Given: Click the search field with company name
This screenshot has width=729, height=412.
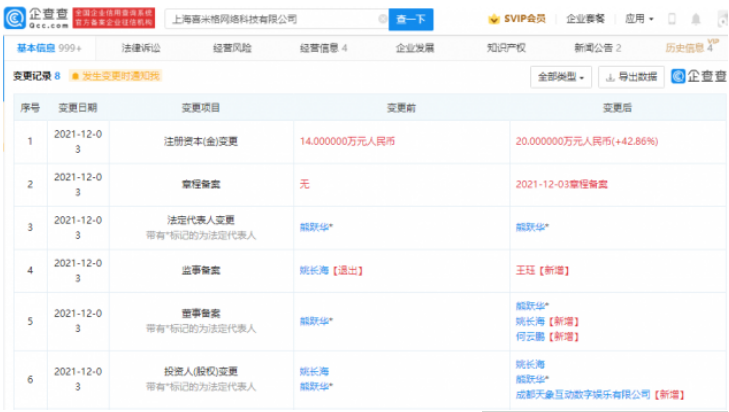Looking at the screenshot, I should [276, 19].
